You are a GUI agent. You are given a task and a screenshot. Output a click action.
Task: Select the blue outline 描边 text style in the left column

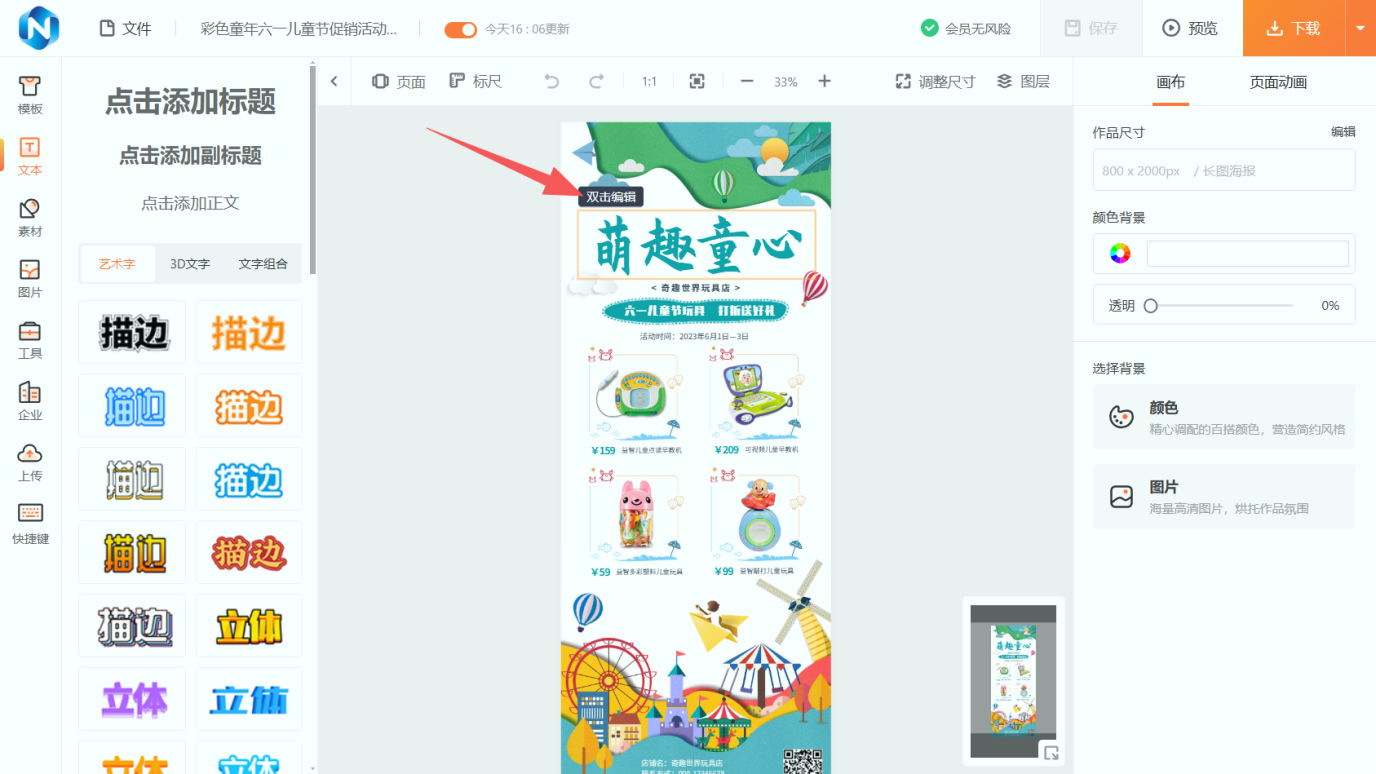point(132,405)
